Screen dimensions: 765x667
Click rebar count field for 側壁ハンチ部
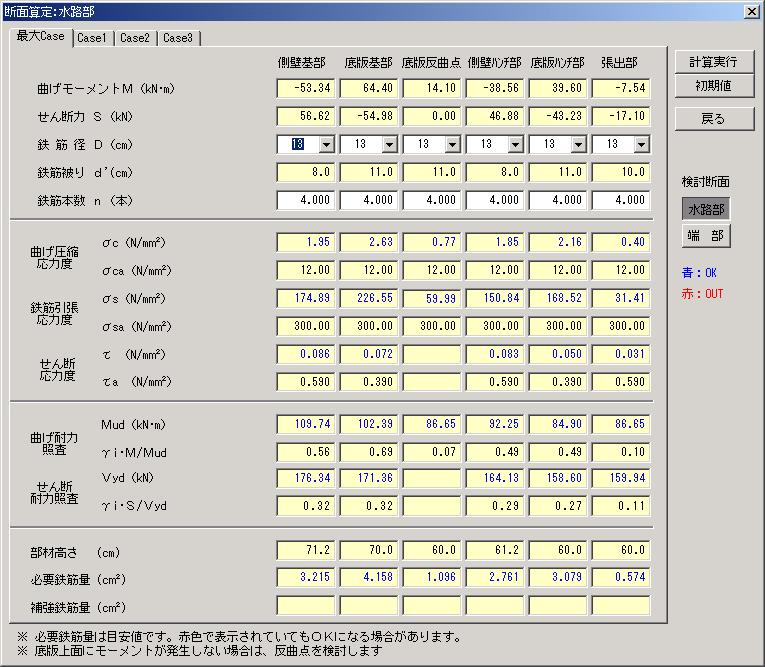pyautogui.click(x=495, y=200)
